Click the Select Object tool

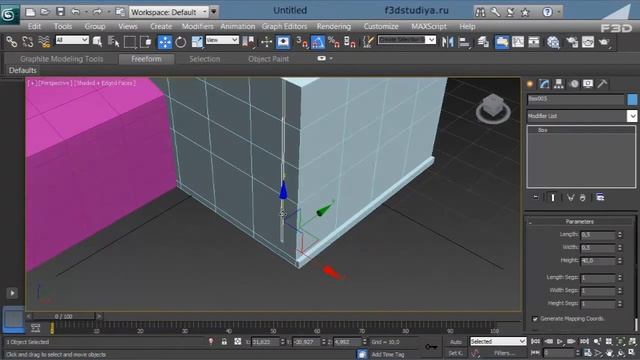98,42
